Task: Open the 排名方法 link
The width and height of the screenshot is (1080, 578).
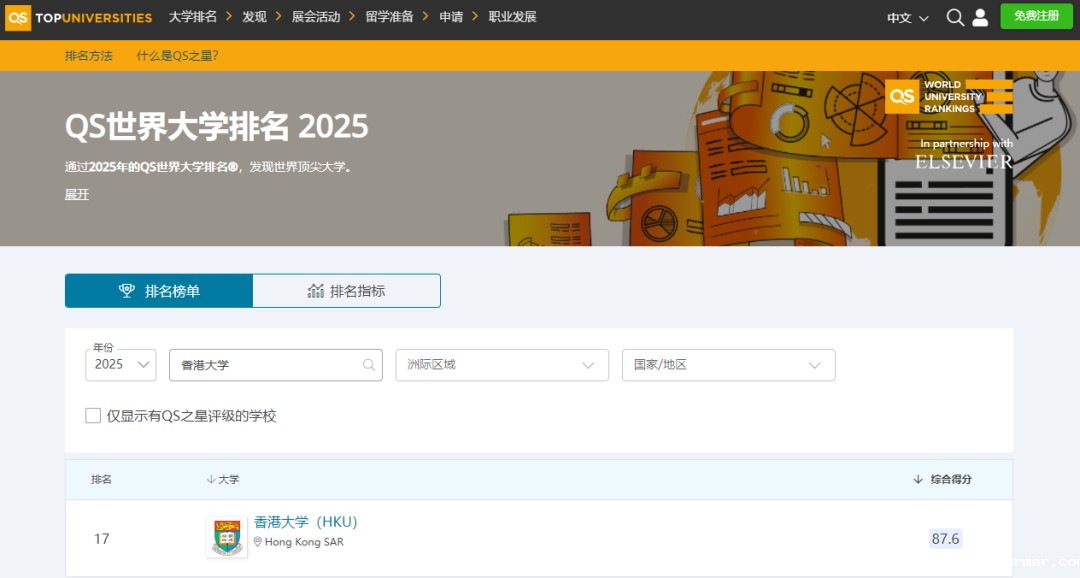Action: (88, 56)
